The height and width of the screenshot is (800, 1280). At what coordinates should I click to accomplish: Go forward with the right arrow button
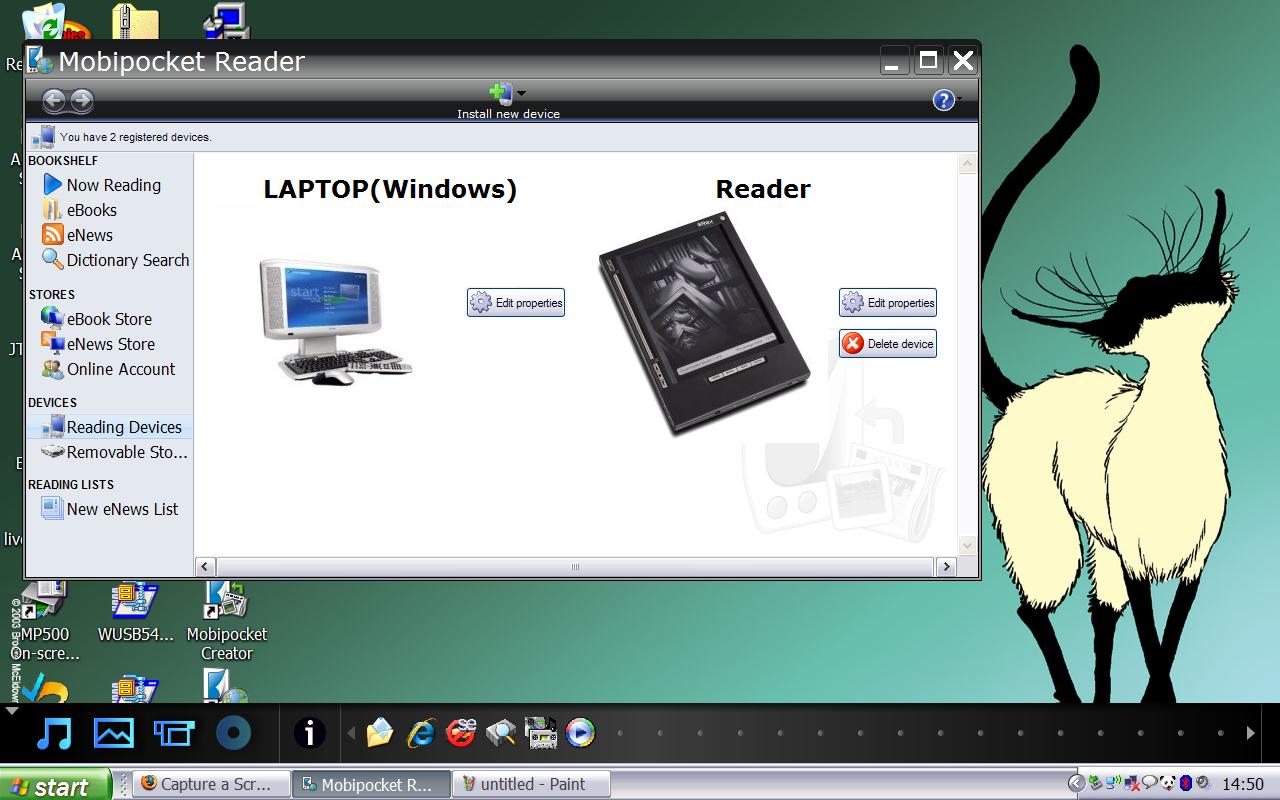point(82,100)
